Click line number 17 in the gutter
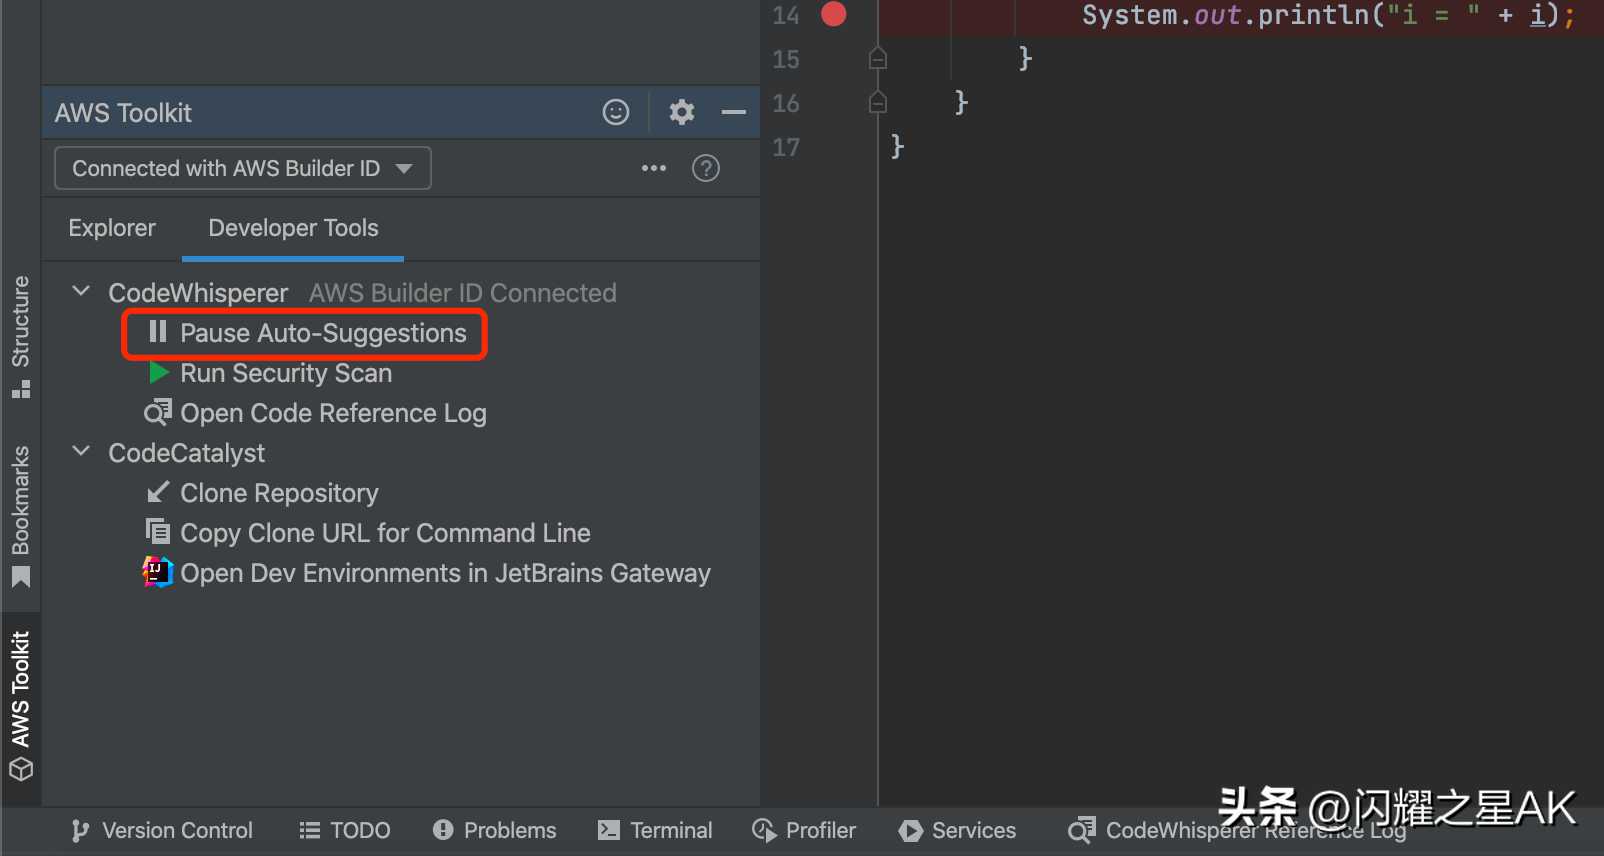1604x856 pixels. [x=786, y=147]
